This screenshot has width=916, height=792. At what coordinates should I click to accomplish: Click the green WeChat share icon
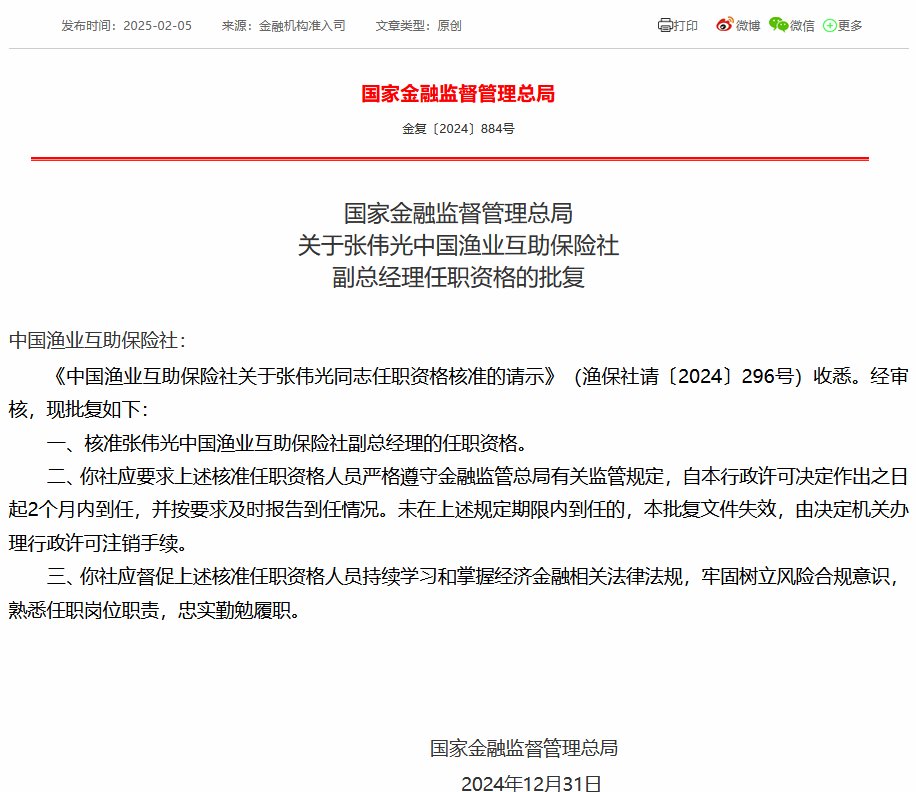[x=778, y=25]
